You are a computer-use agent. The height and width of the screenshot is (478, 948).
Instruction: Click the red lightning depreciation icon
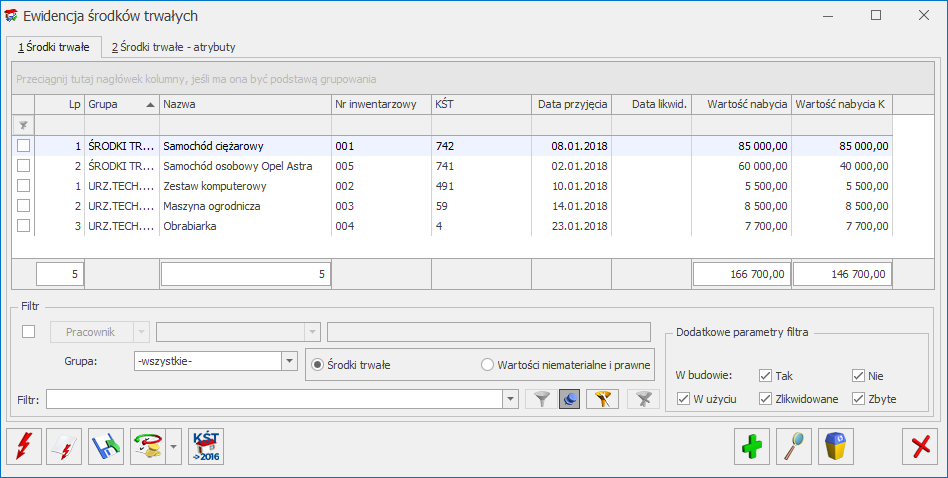24,447
